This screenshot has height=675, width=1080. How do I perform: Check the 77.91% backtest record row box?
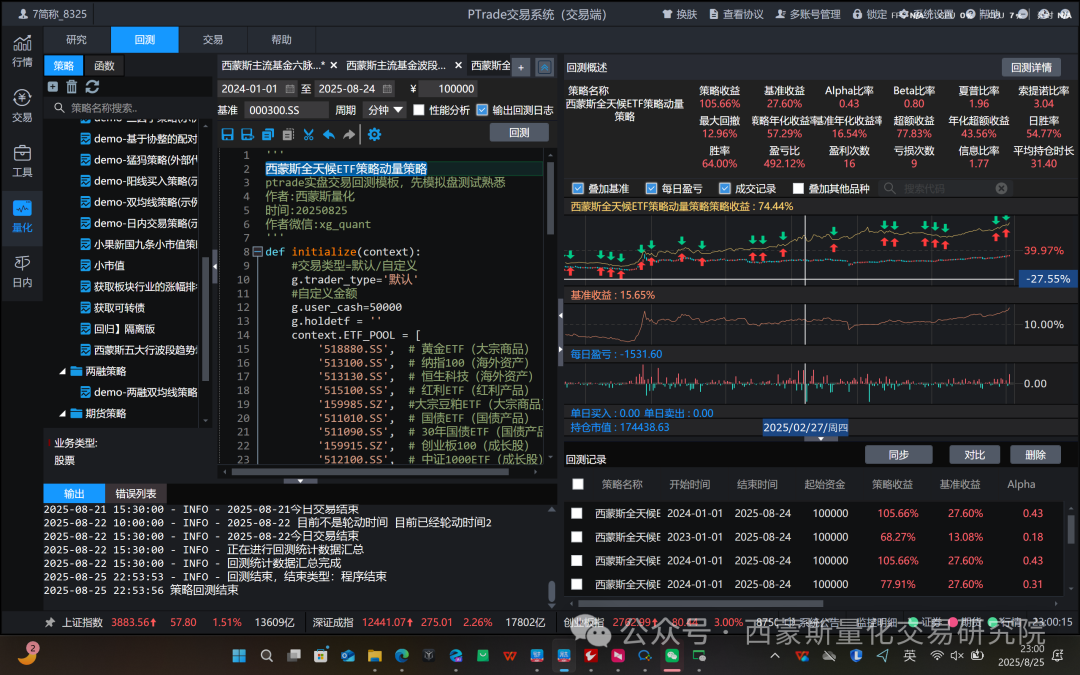point(577,584)
